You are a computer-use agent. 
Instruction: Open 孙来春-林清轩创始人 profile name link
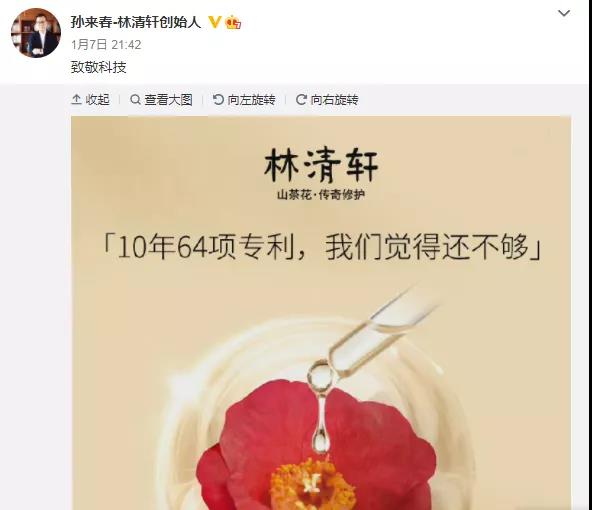coord(136,22)
